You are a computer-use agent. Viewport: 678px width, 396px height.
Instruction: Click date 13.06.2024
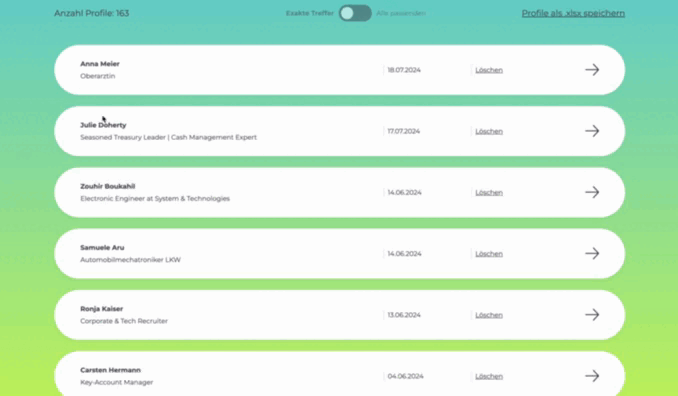point(404,315)
